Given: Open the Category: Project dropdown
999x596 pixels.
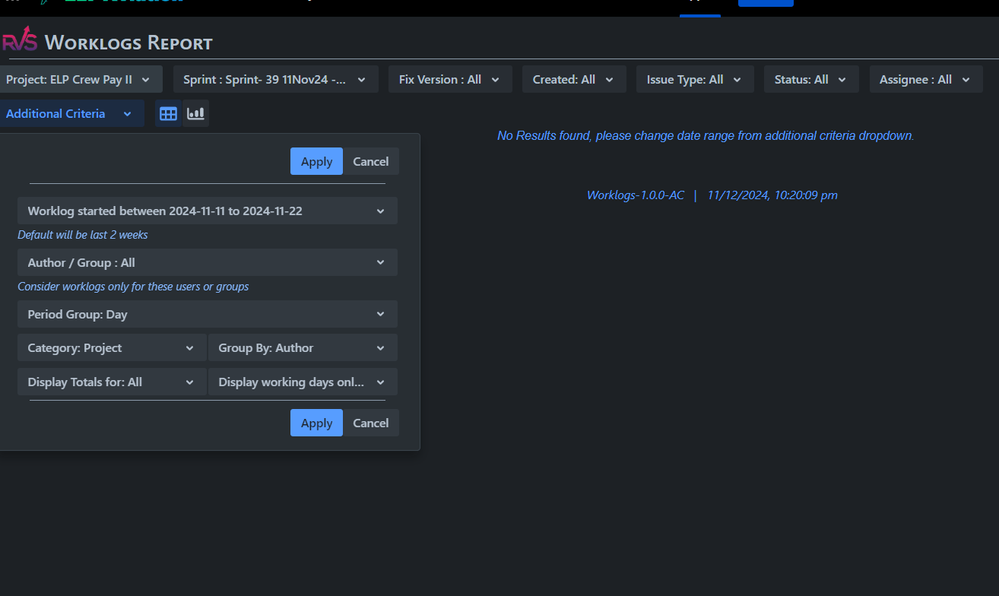Looking at the screenshot, I should pos(110,347).
